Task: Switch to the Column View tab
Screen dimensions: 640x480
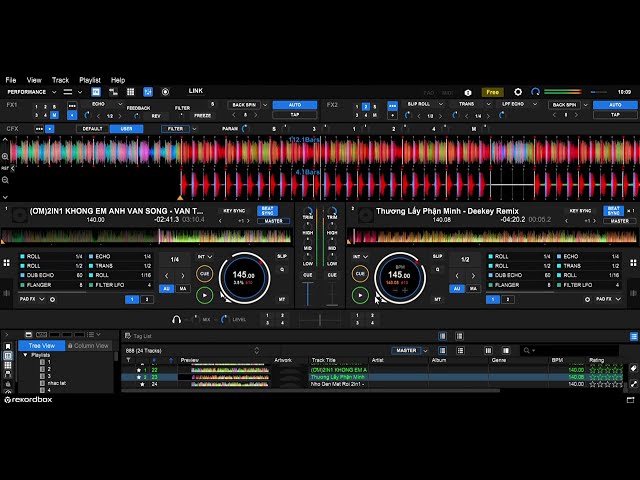Action: [89, 346]
